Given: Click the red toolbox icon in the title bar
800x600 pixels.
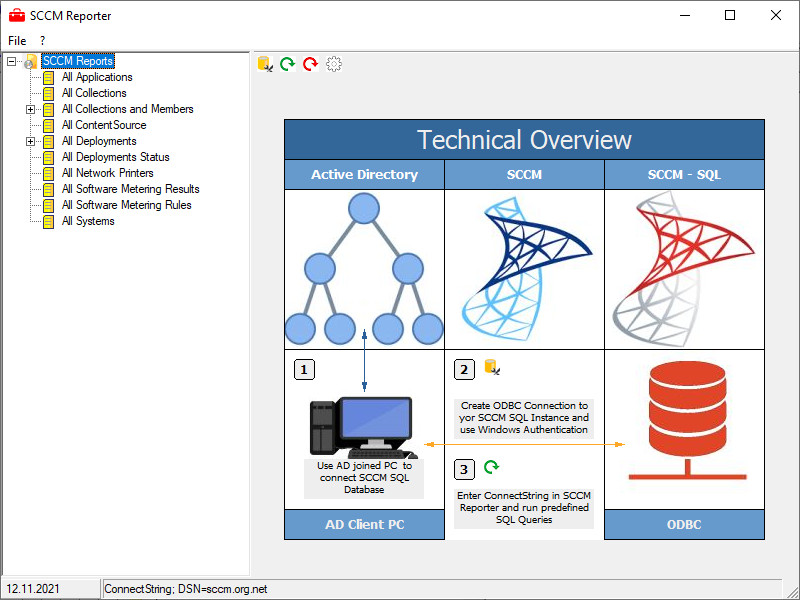Looking at the screenshot, I should (x=17, y=16).
